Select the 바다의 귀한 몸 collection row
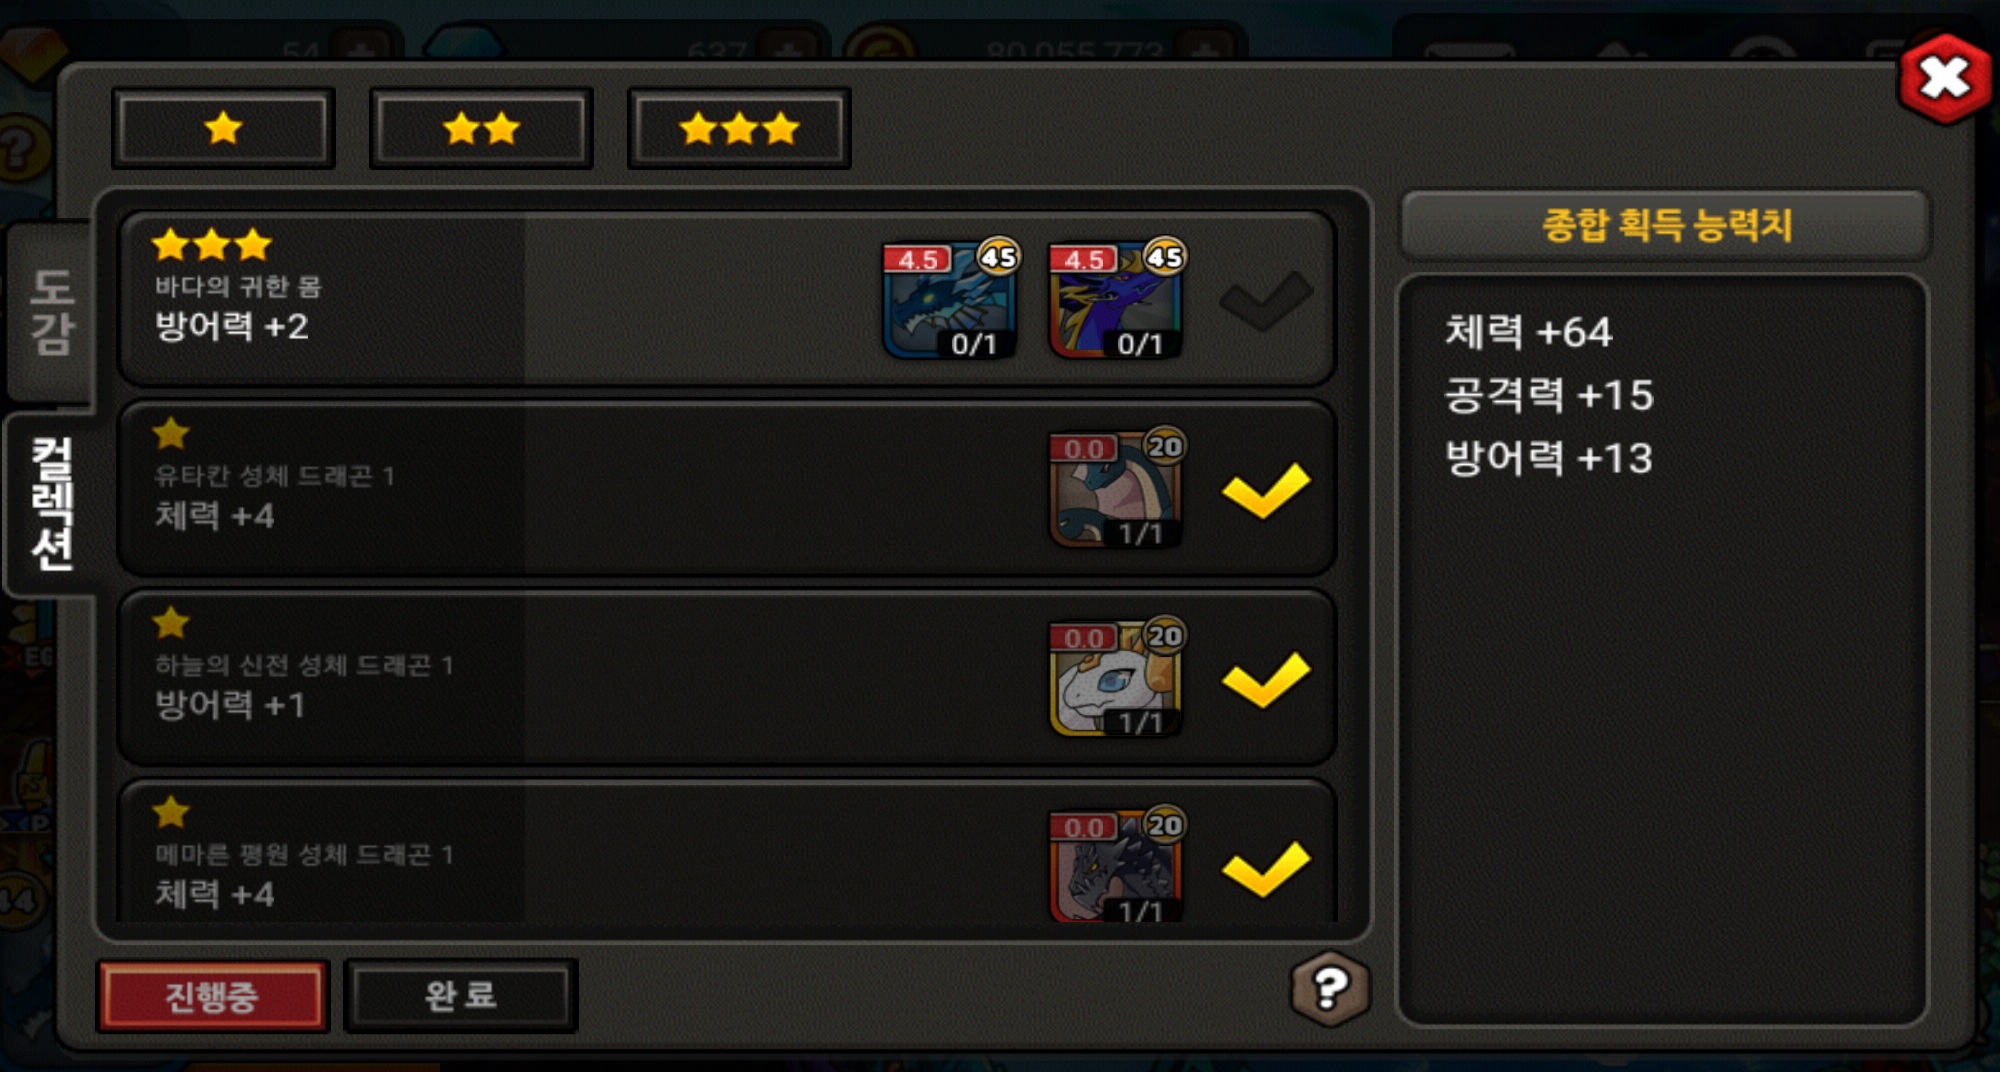 [x=727, y=298]
